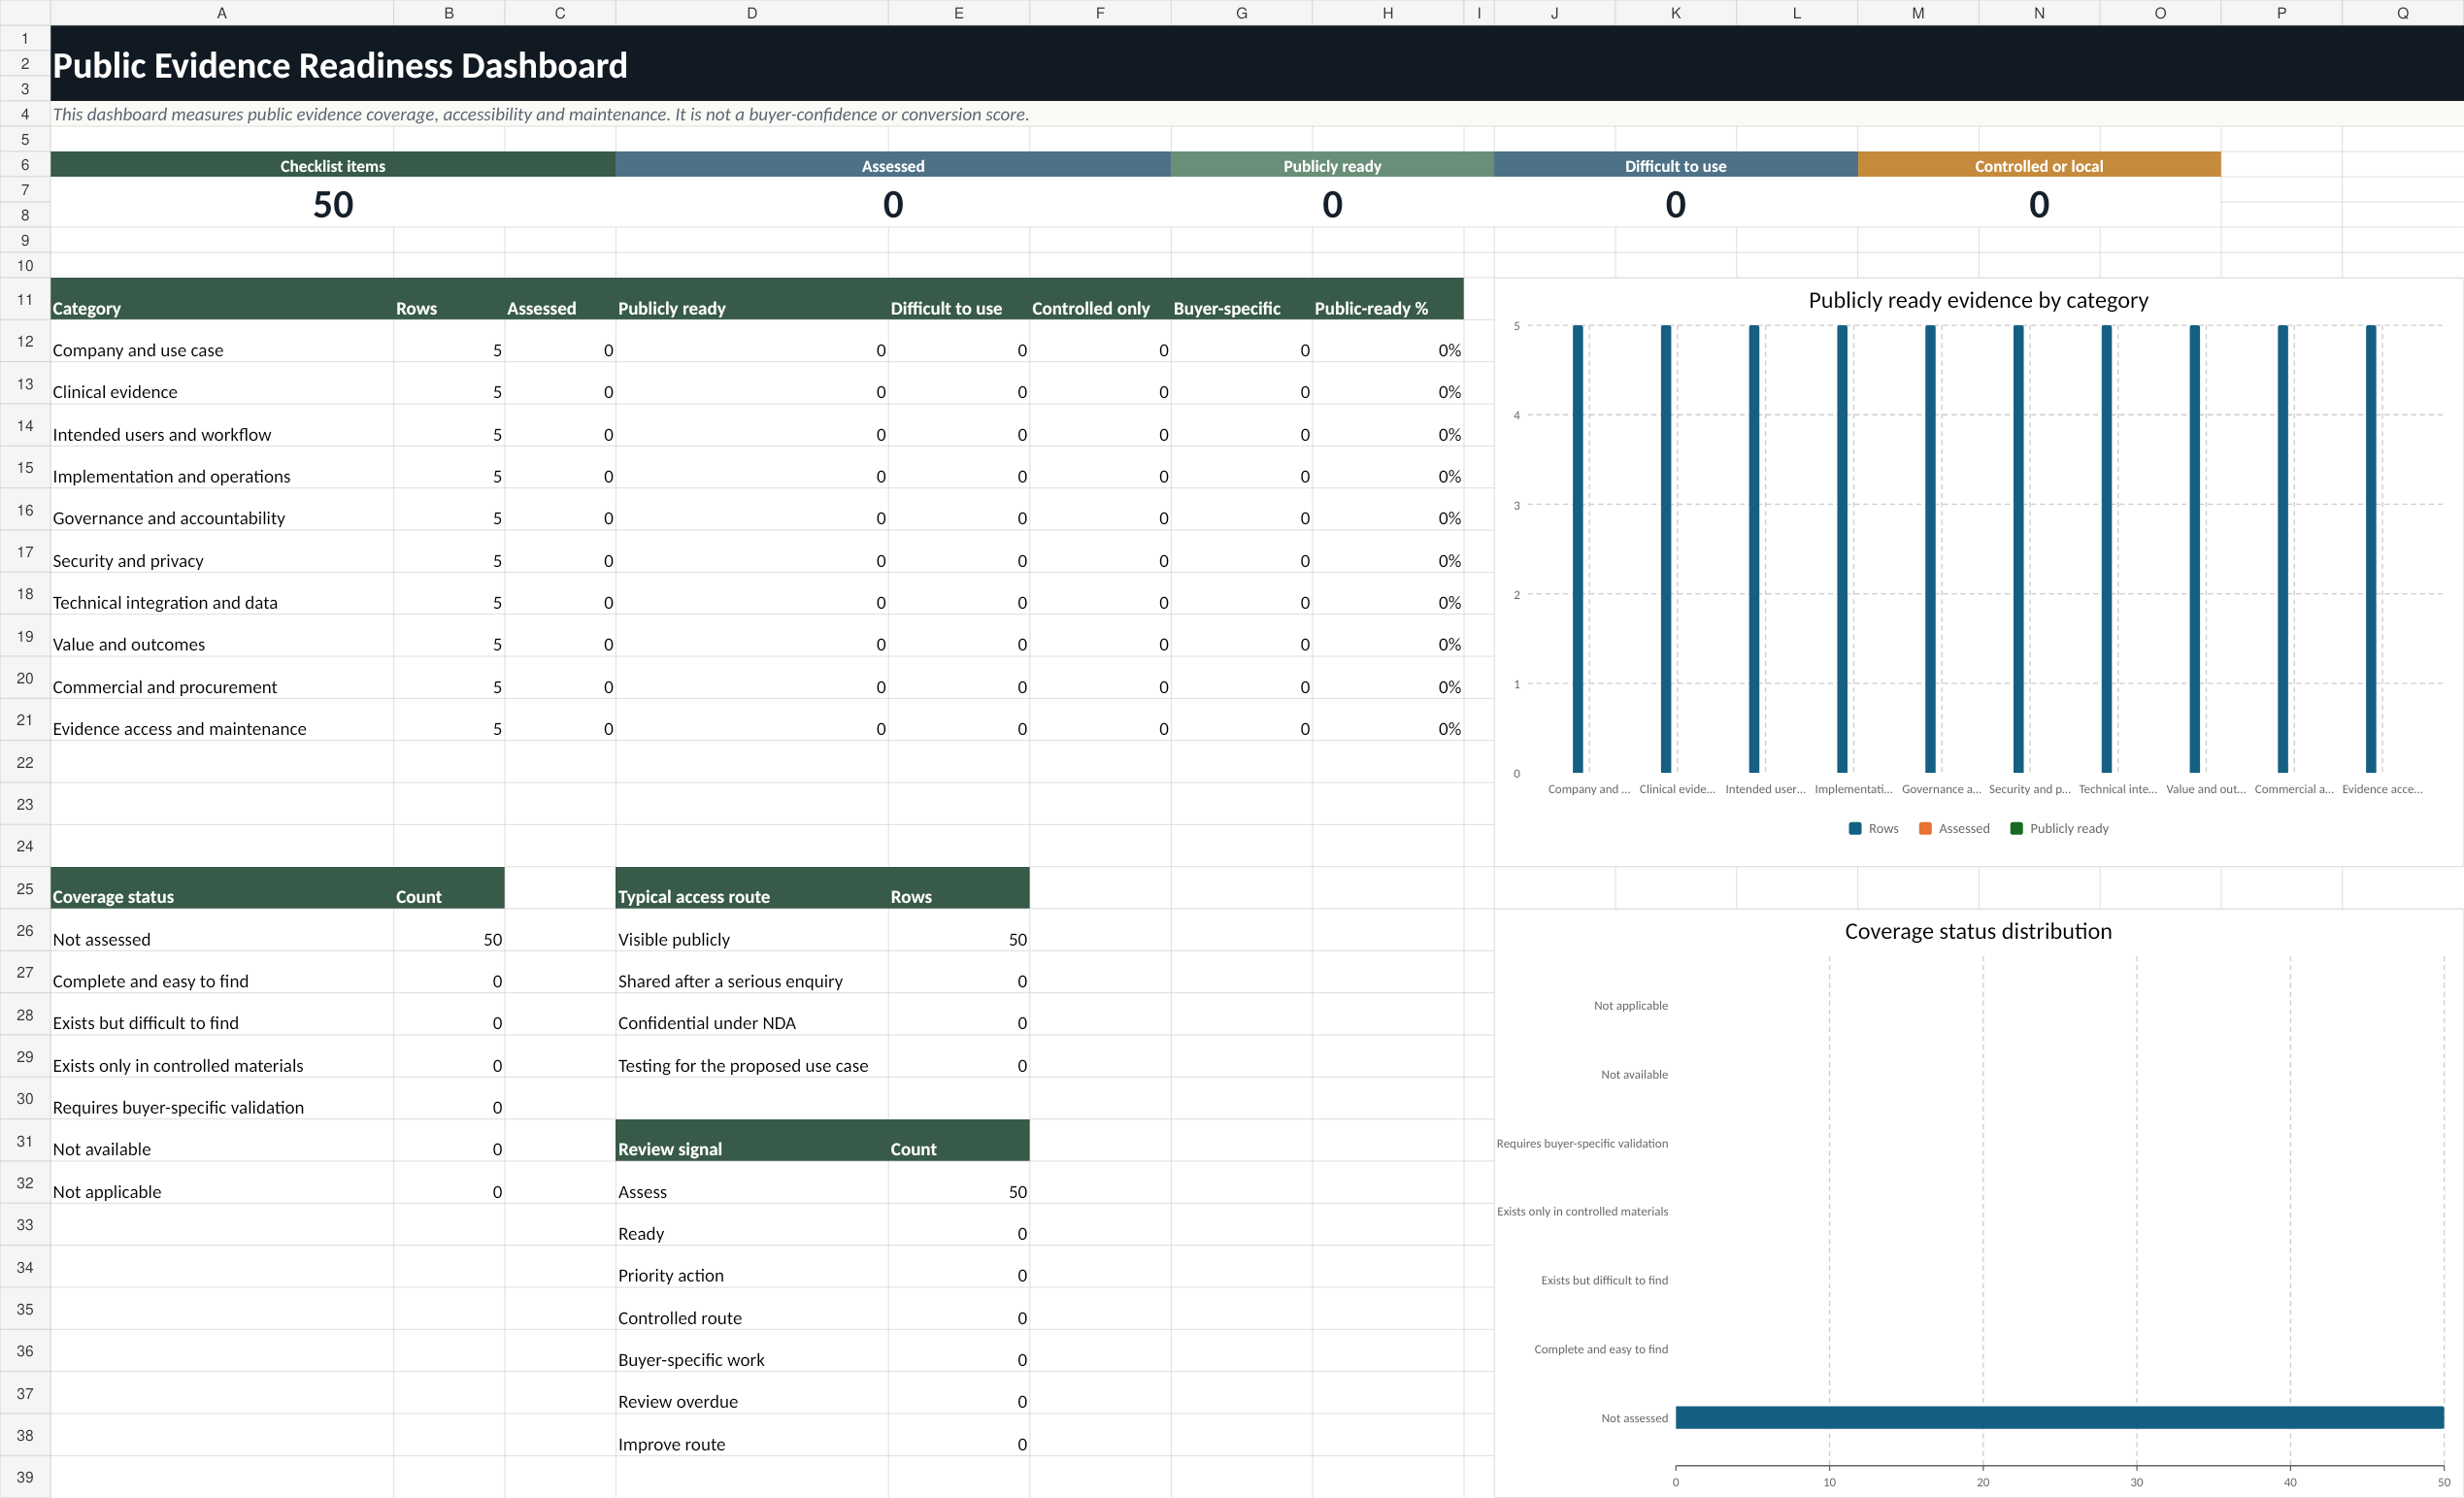Select the Assessed KPI header

point(893,165)
